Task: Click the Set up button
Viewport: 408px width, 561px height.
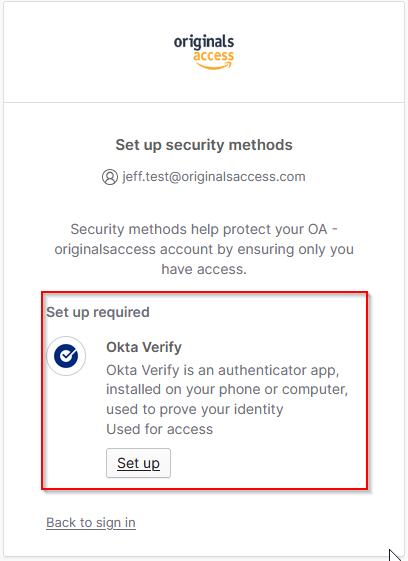Action: 139,463
